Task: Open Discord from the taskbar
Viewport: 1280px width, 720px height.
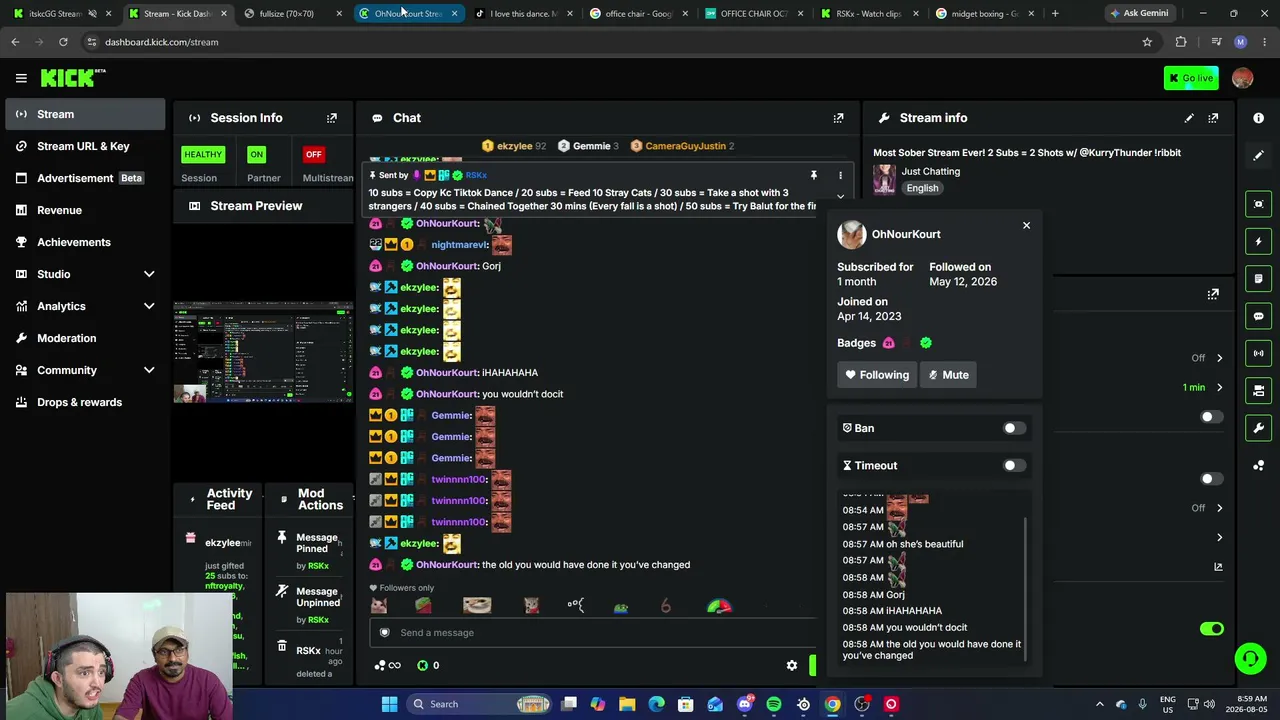Action: coord(745,704)
